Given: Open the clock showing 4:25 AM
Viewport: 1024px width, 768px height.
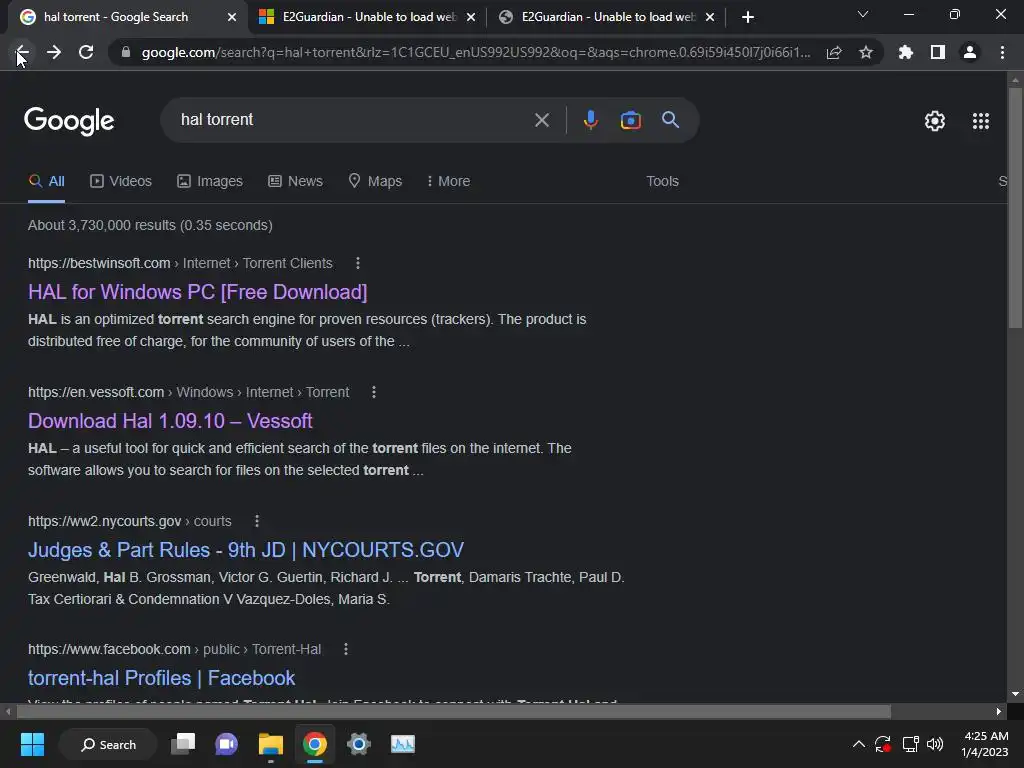Looking at the screenshot, I should click(985, 744).
